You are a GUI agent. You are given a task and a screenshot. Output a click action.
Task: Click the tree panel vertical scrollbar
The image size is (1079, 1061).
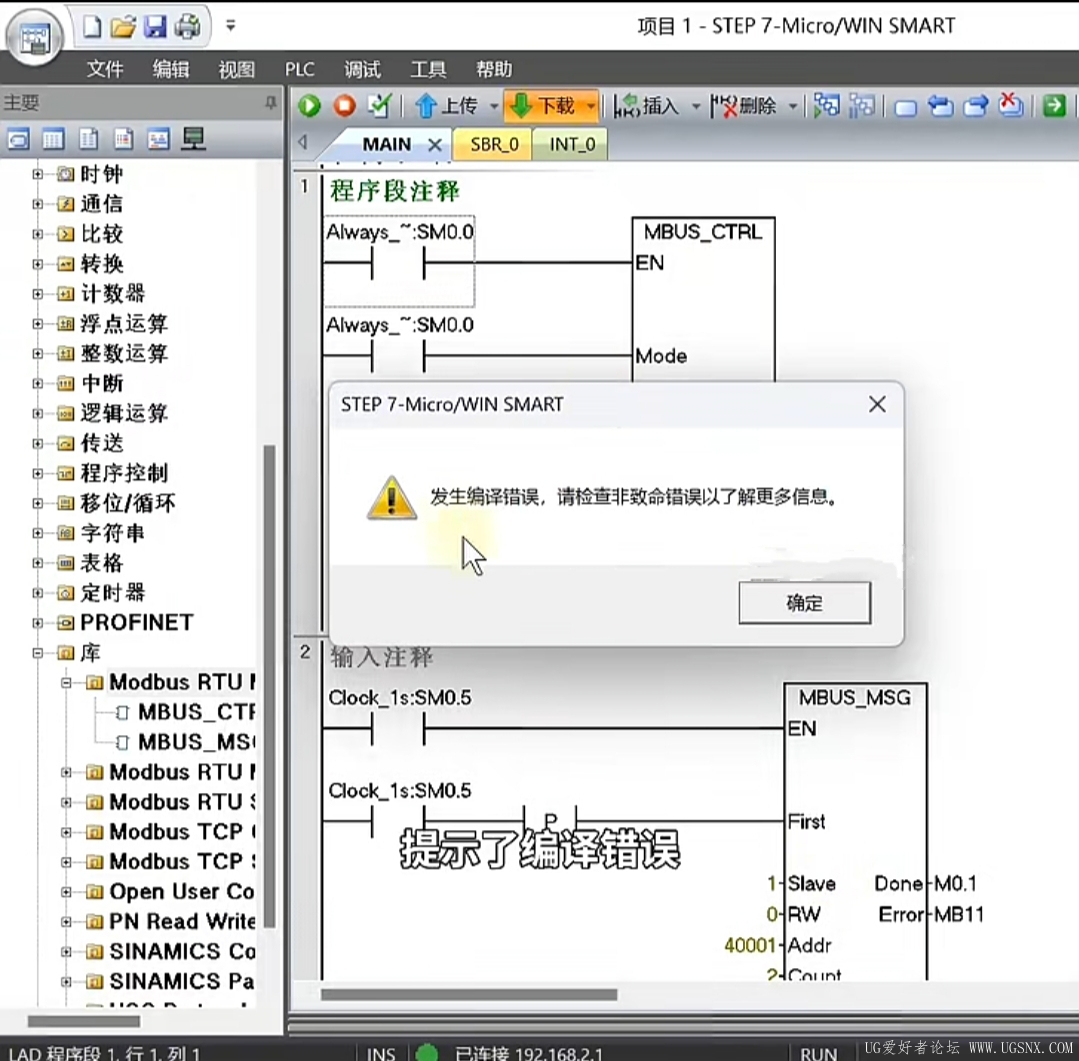[270, 686]
